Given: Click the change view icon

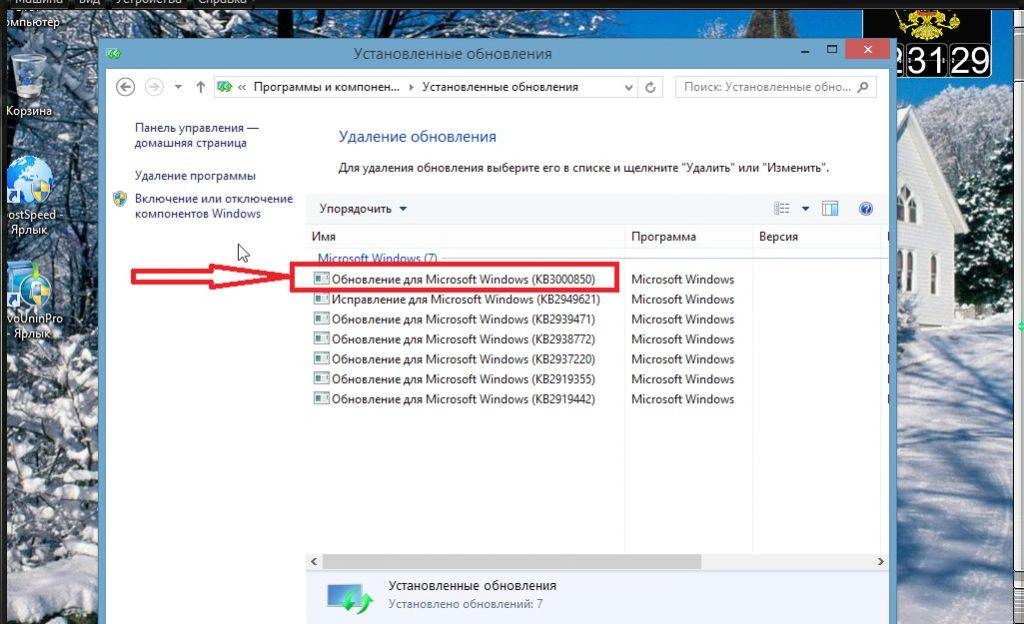Looking at the screenshot, I should pyautogui.click(x=782, y=209).
